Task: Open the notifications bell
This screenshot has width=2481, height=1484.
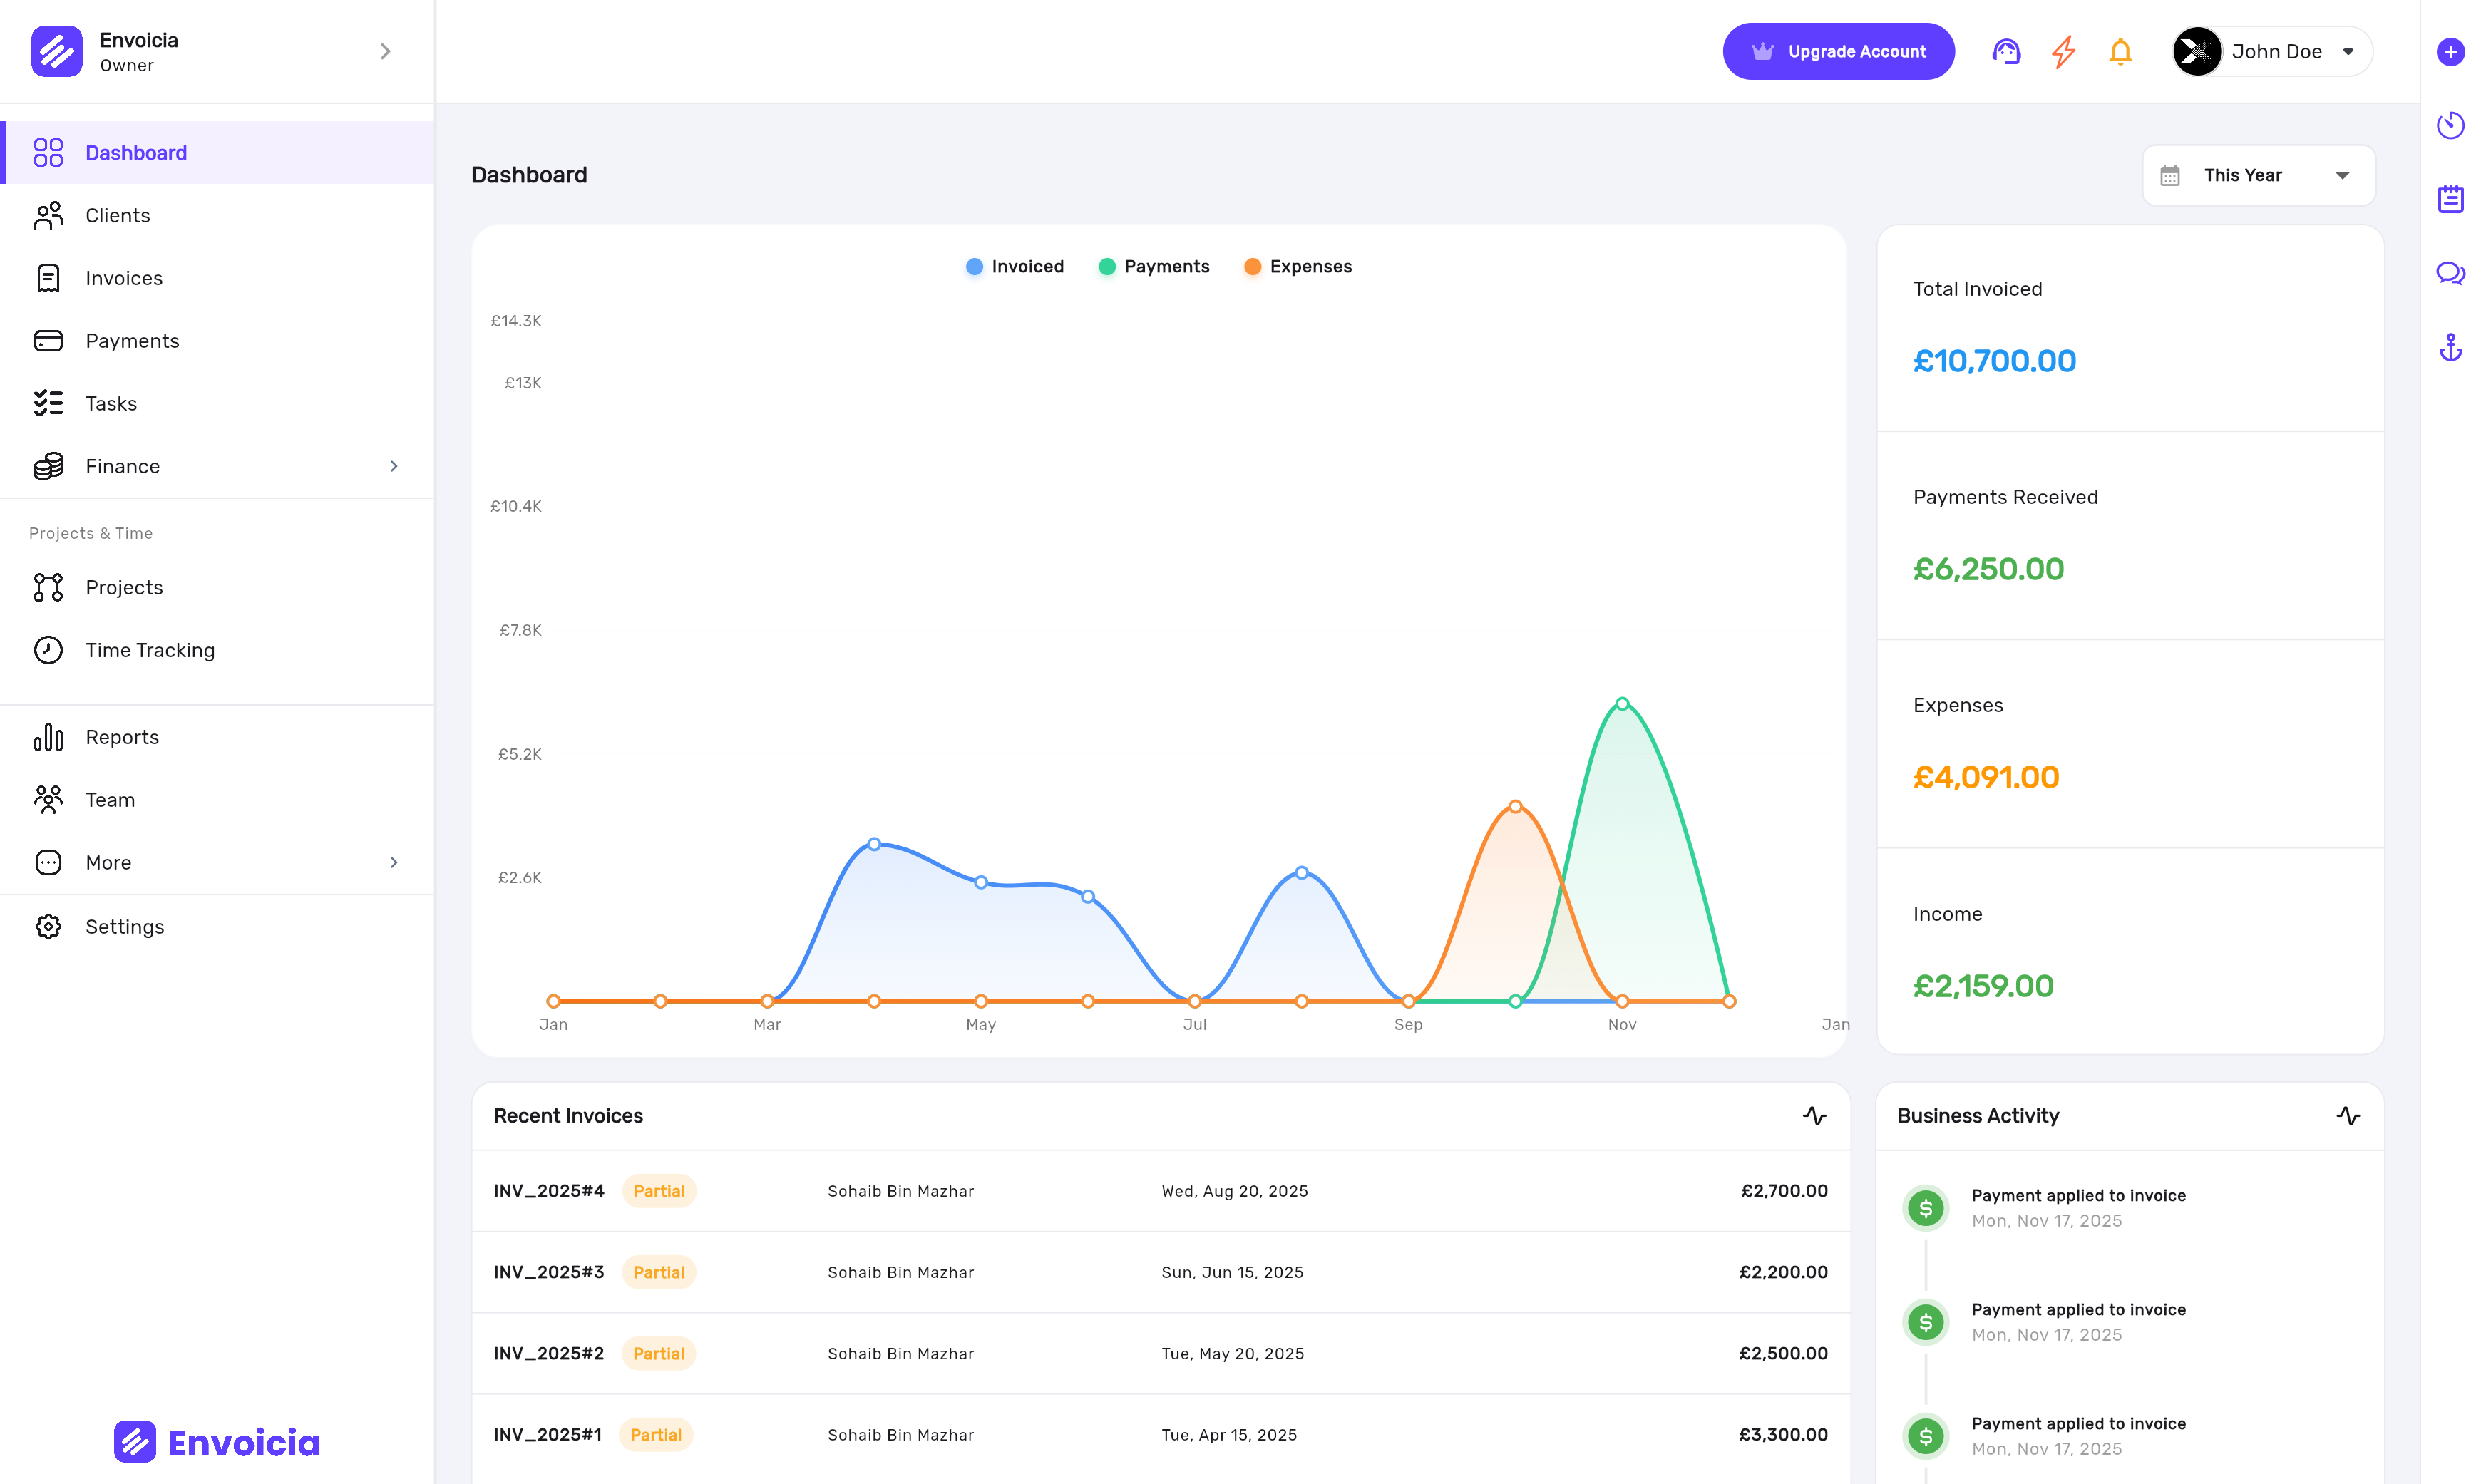Action: (2120, 51)
